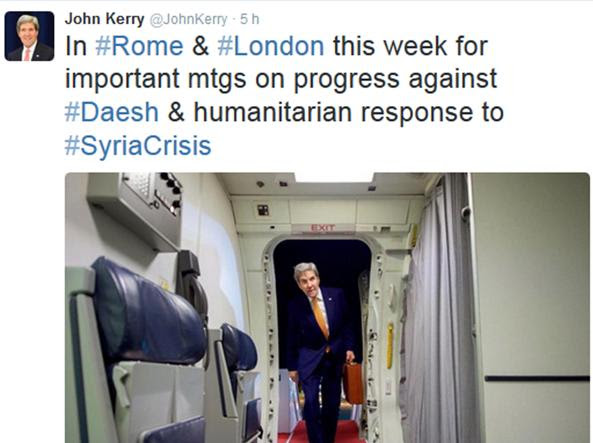Image resolution: width=593 pixels, height=443 pixels.
Task: Open the @JohnKerry handle link
Action: 189,19
